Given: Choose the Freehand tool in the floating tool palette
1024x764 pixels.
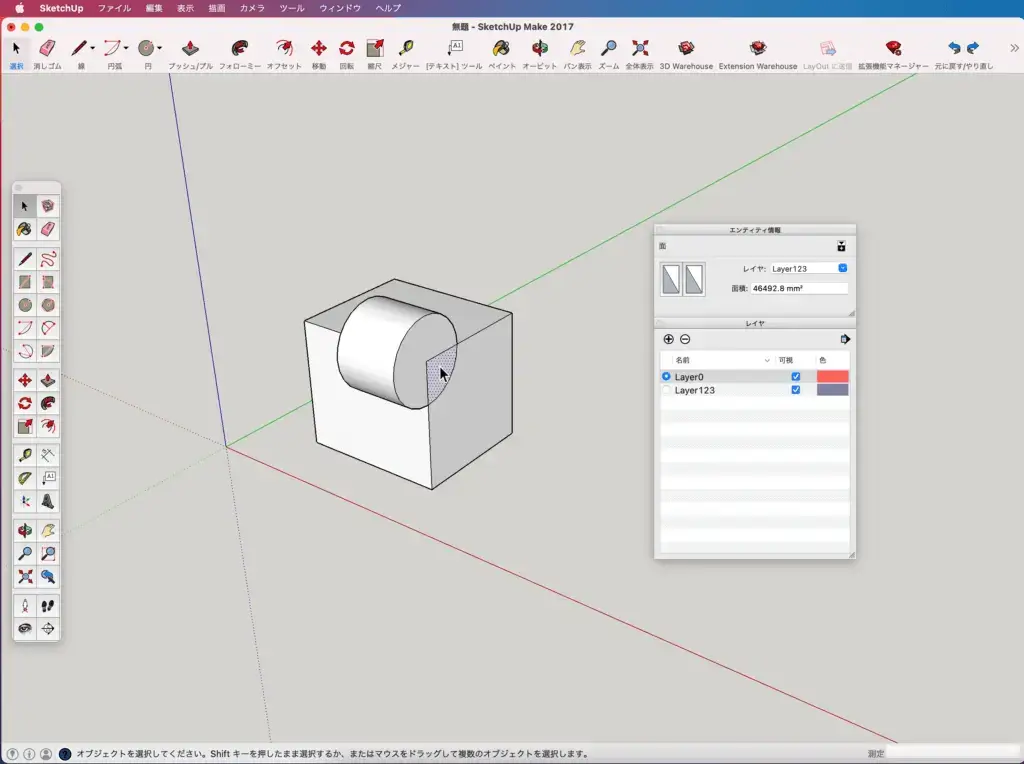Looking at the screenshot, I should (x=48, y=259).
